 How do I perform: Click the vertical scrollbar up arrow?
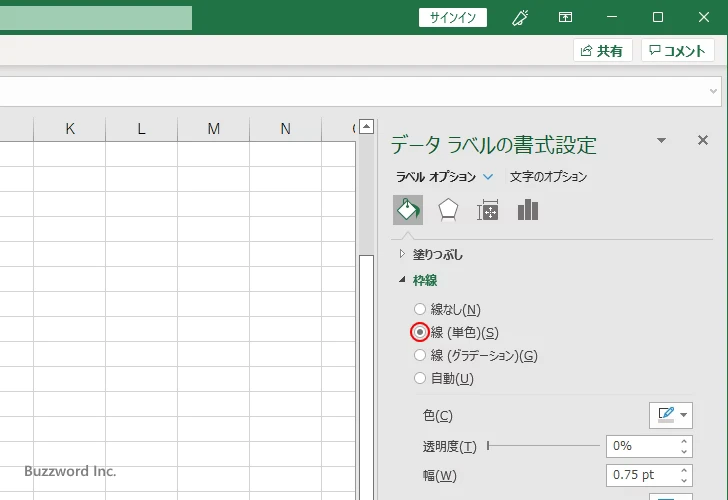pyautogui.click(x=366, y=126)
